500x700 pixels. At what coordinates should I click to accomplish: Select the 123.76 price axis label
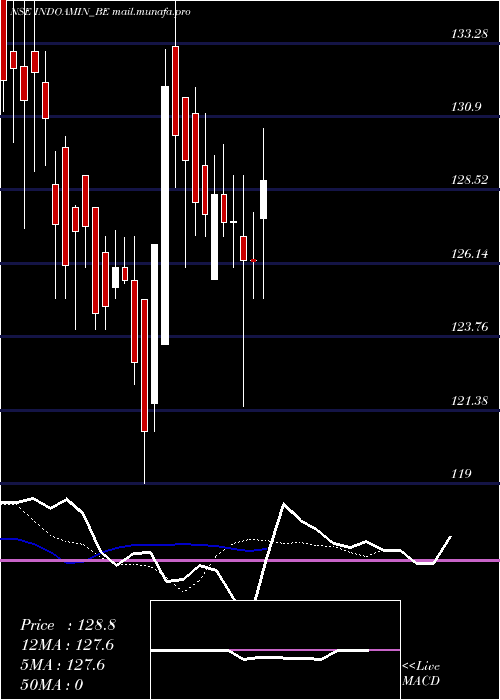tap(470, 327)
